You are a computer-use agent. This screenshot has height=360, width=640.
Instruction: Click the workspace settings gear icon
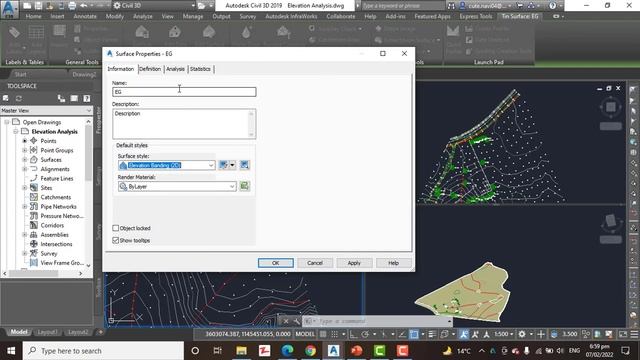(522, 334)
